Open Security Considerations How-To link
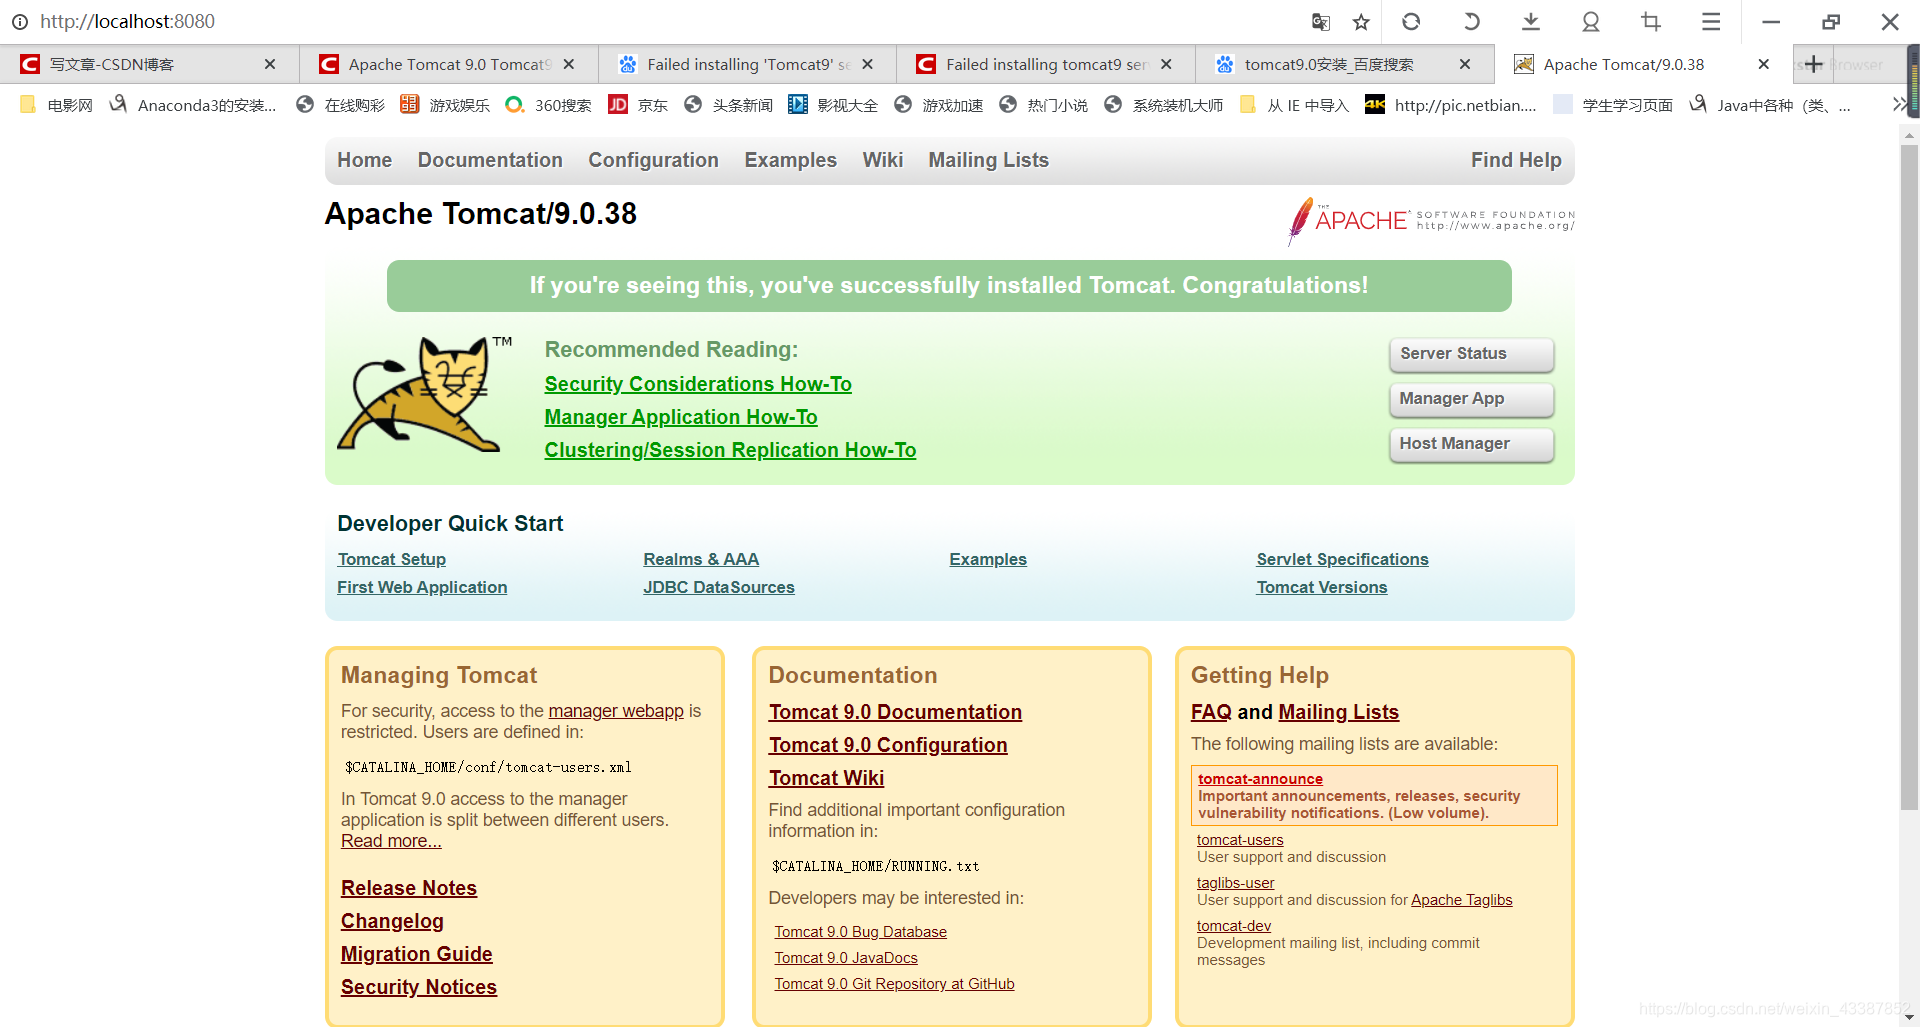Image resolution: width=1920 pixels, height=1027 pixels. point(698,384)
